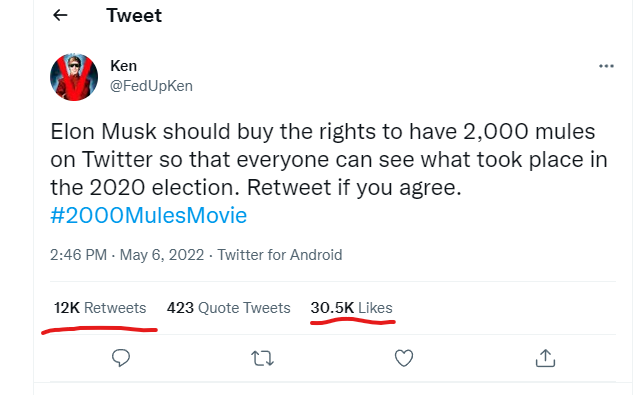The height and width of the screenshot is (395, 643).
Task: Open the three-dot more options menu
Action: pos(606,66)
